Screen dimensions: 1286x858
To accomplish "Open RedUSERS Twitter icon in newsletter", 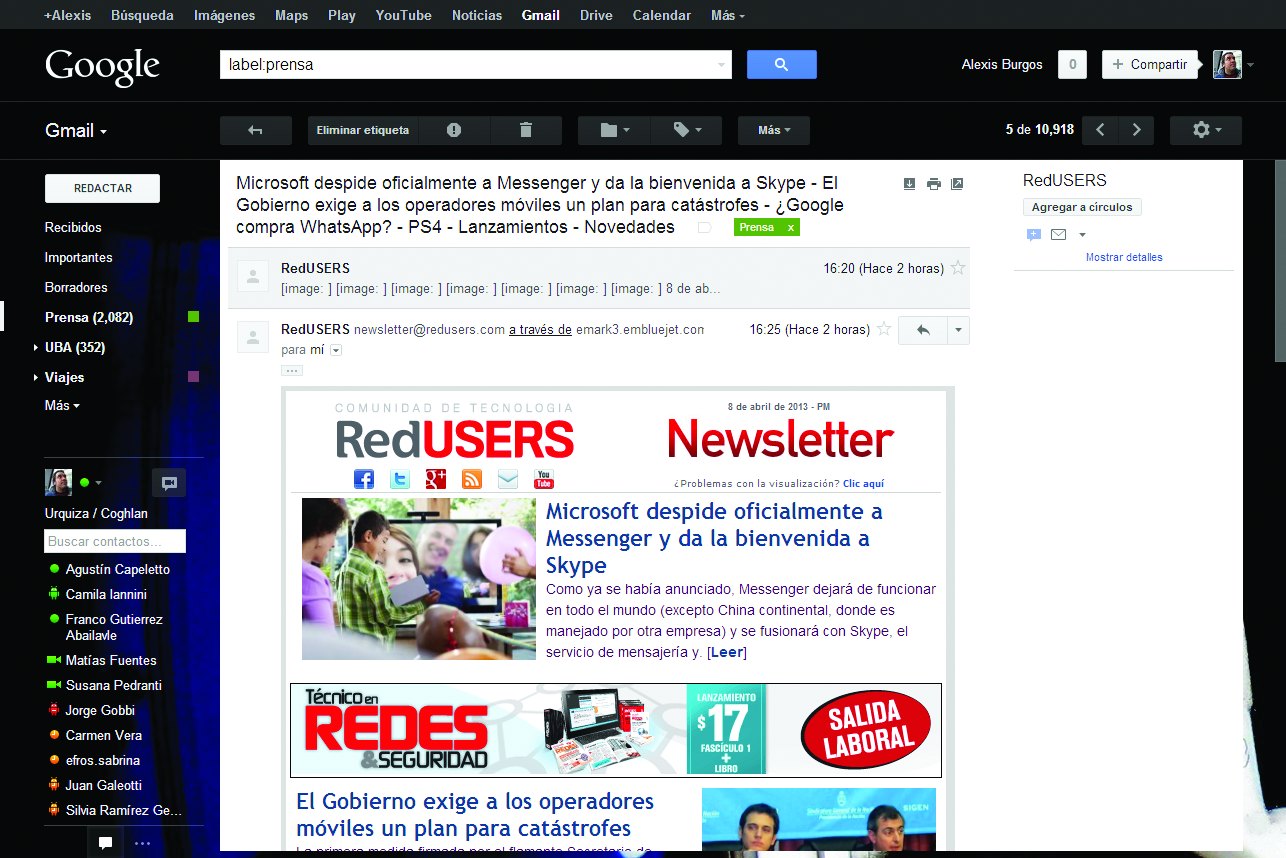I will pyautogui.click(x=400, y=478).
